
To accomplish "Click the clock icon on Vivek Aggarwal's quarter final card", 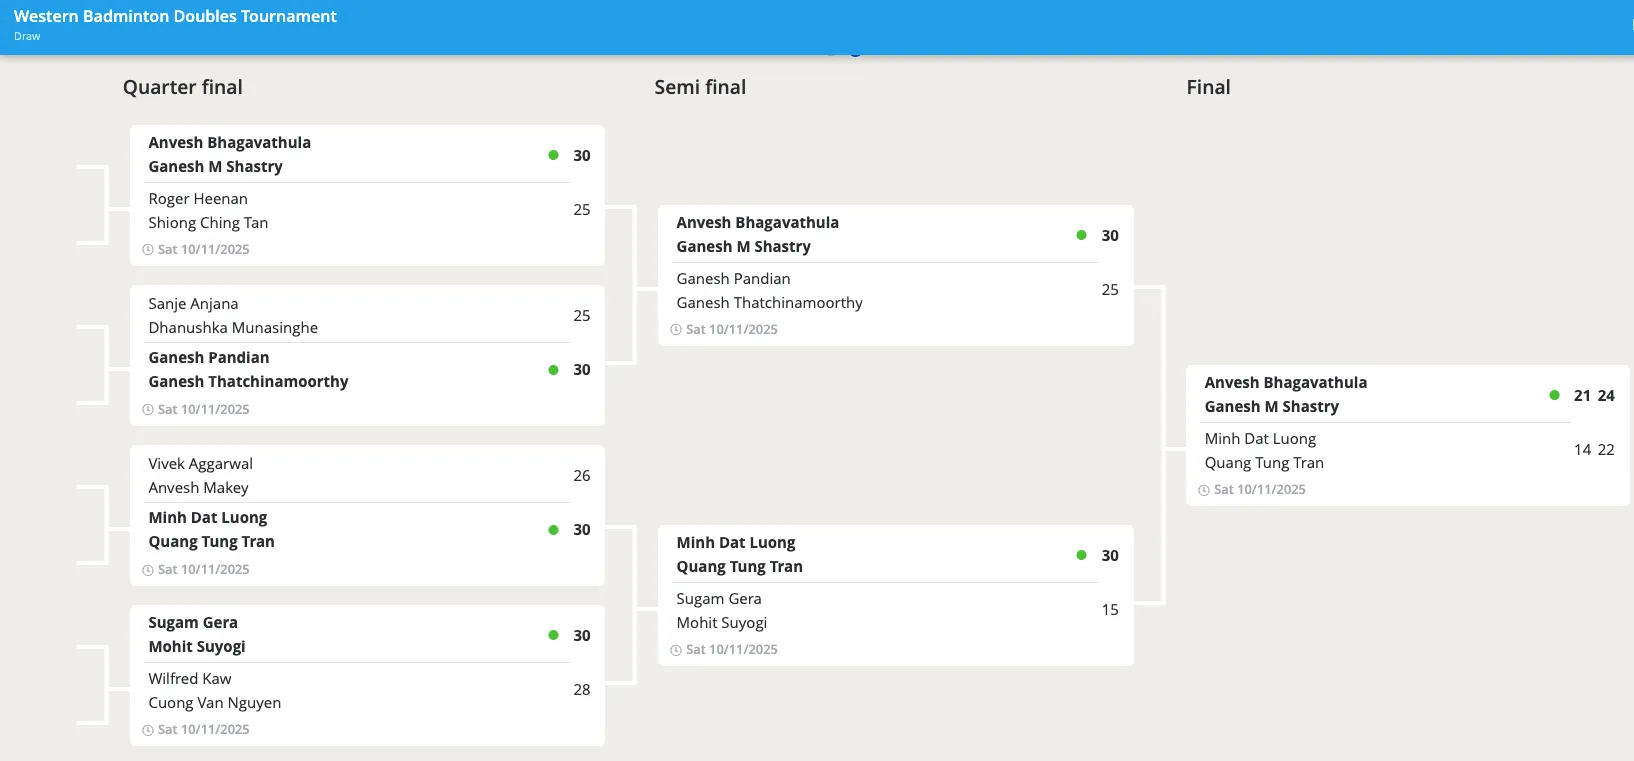I will coord(147,569).
